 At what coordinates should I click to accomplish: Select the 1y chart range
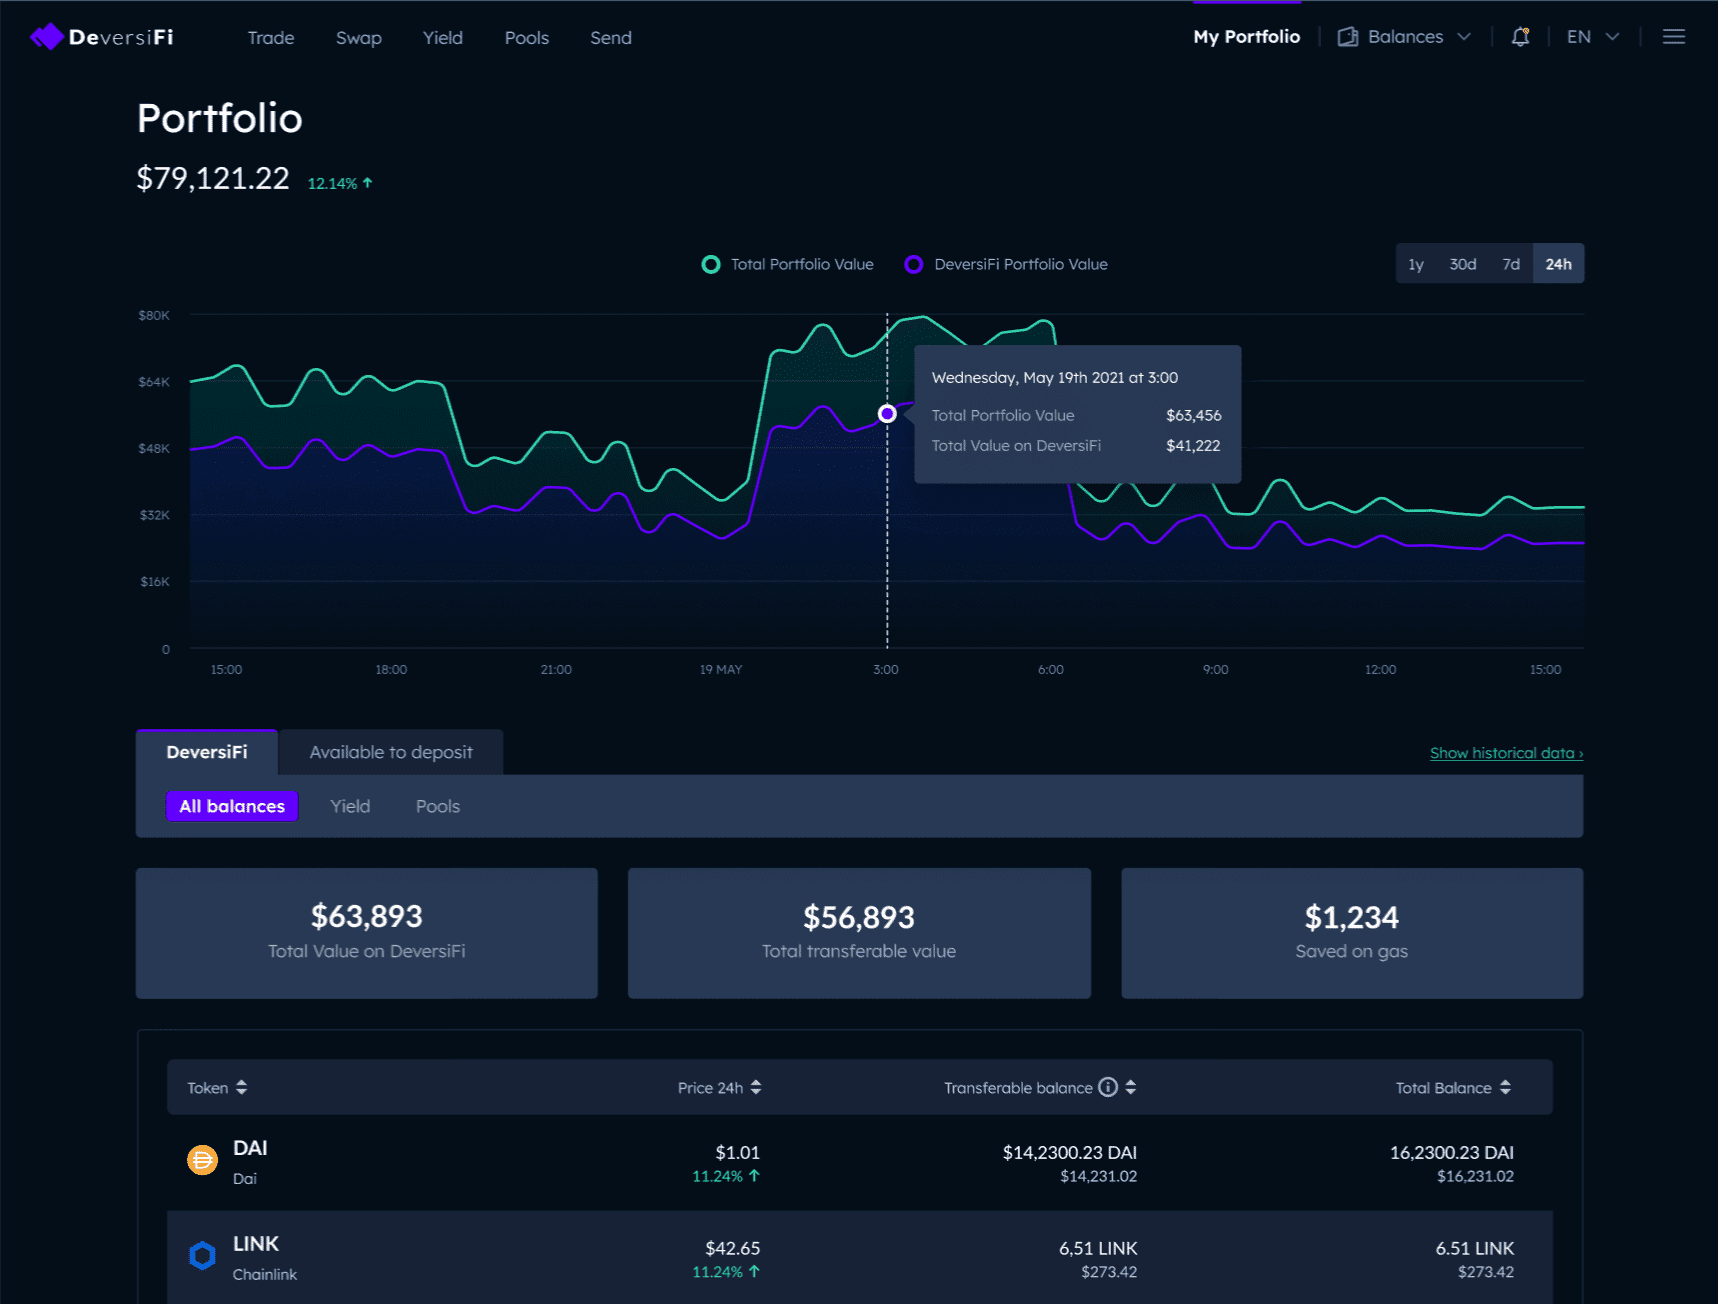coord(1416,264)
